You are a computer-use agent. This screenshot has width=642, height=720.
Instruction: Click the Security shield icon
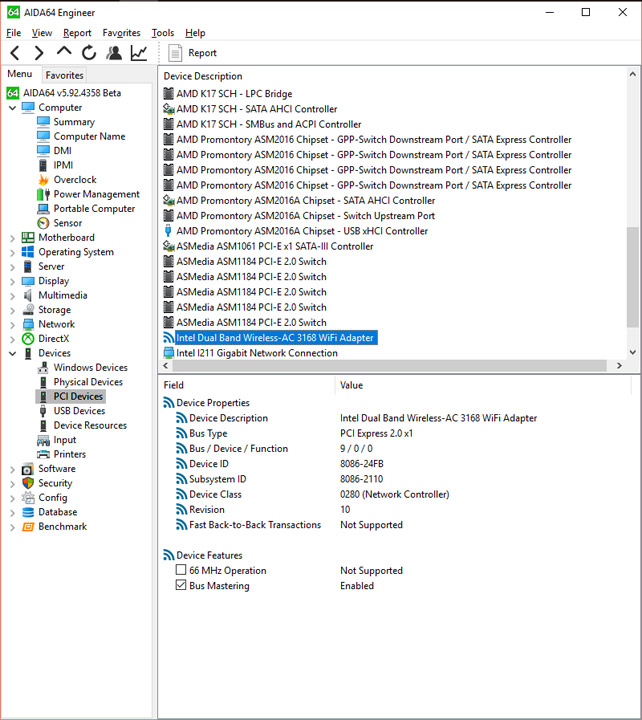pos(28,483)
